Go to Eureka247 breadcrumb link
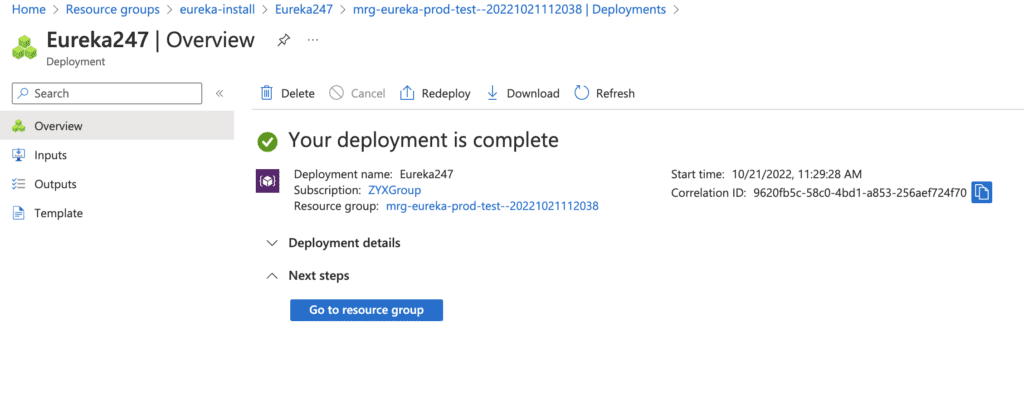The height and width of the screenshot is (410, 1024). point(304,10)
